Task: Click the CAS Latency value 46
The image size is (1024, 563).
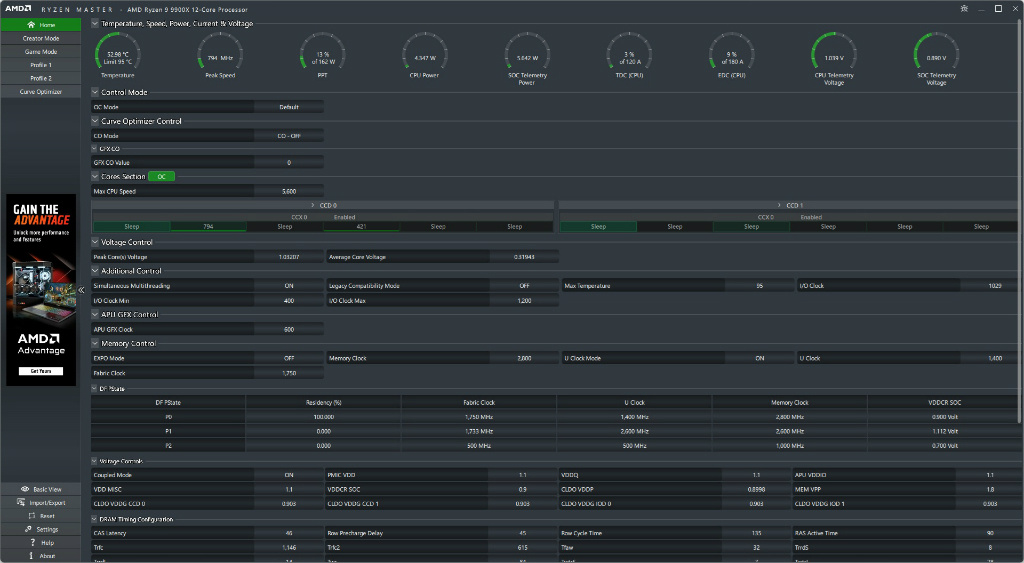Action: pyautogui.click(x=289, y=534)
